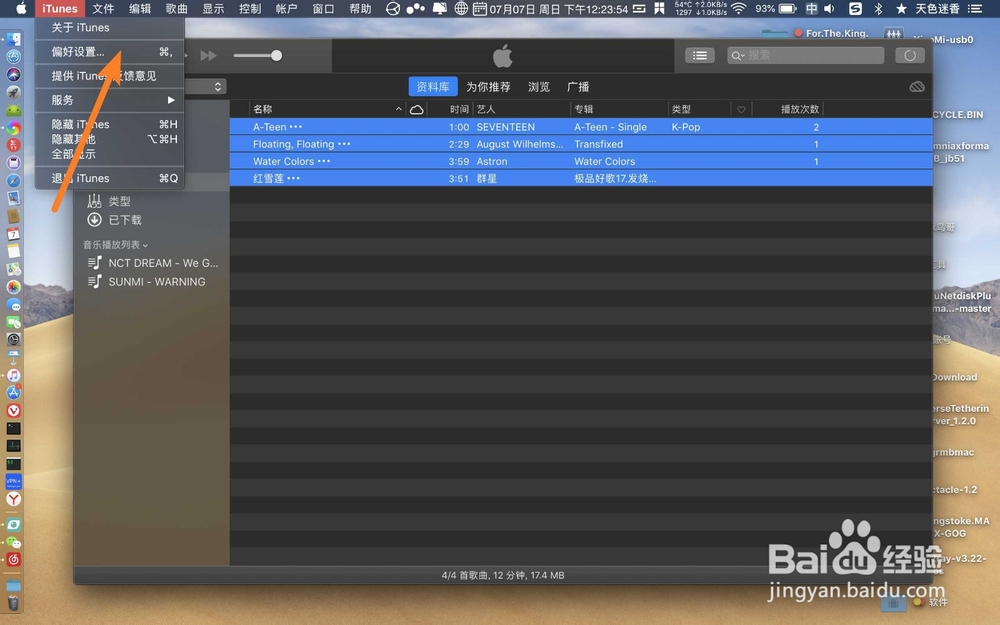
Task: Select the song row by SEVENTEEN
Action: (581, 127)
